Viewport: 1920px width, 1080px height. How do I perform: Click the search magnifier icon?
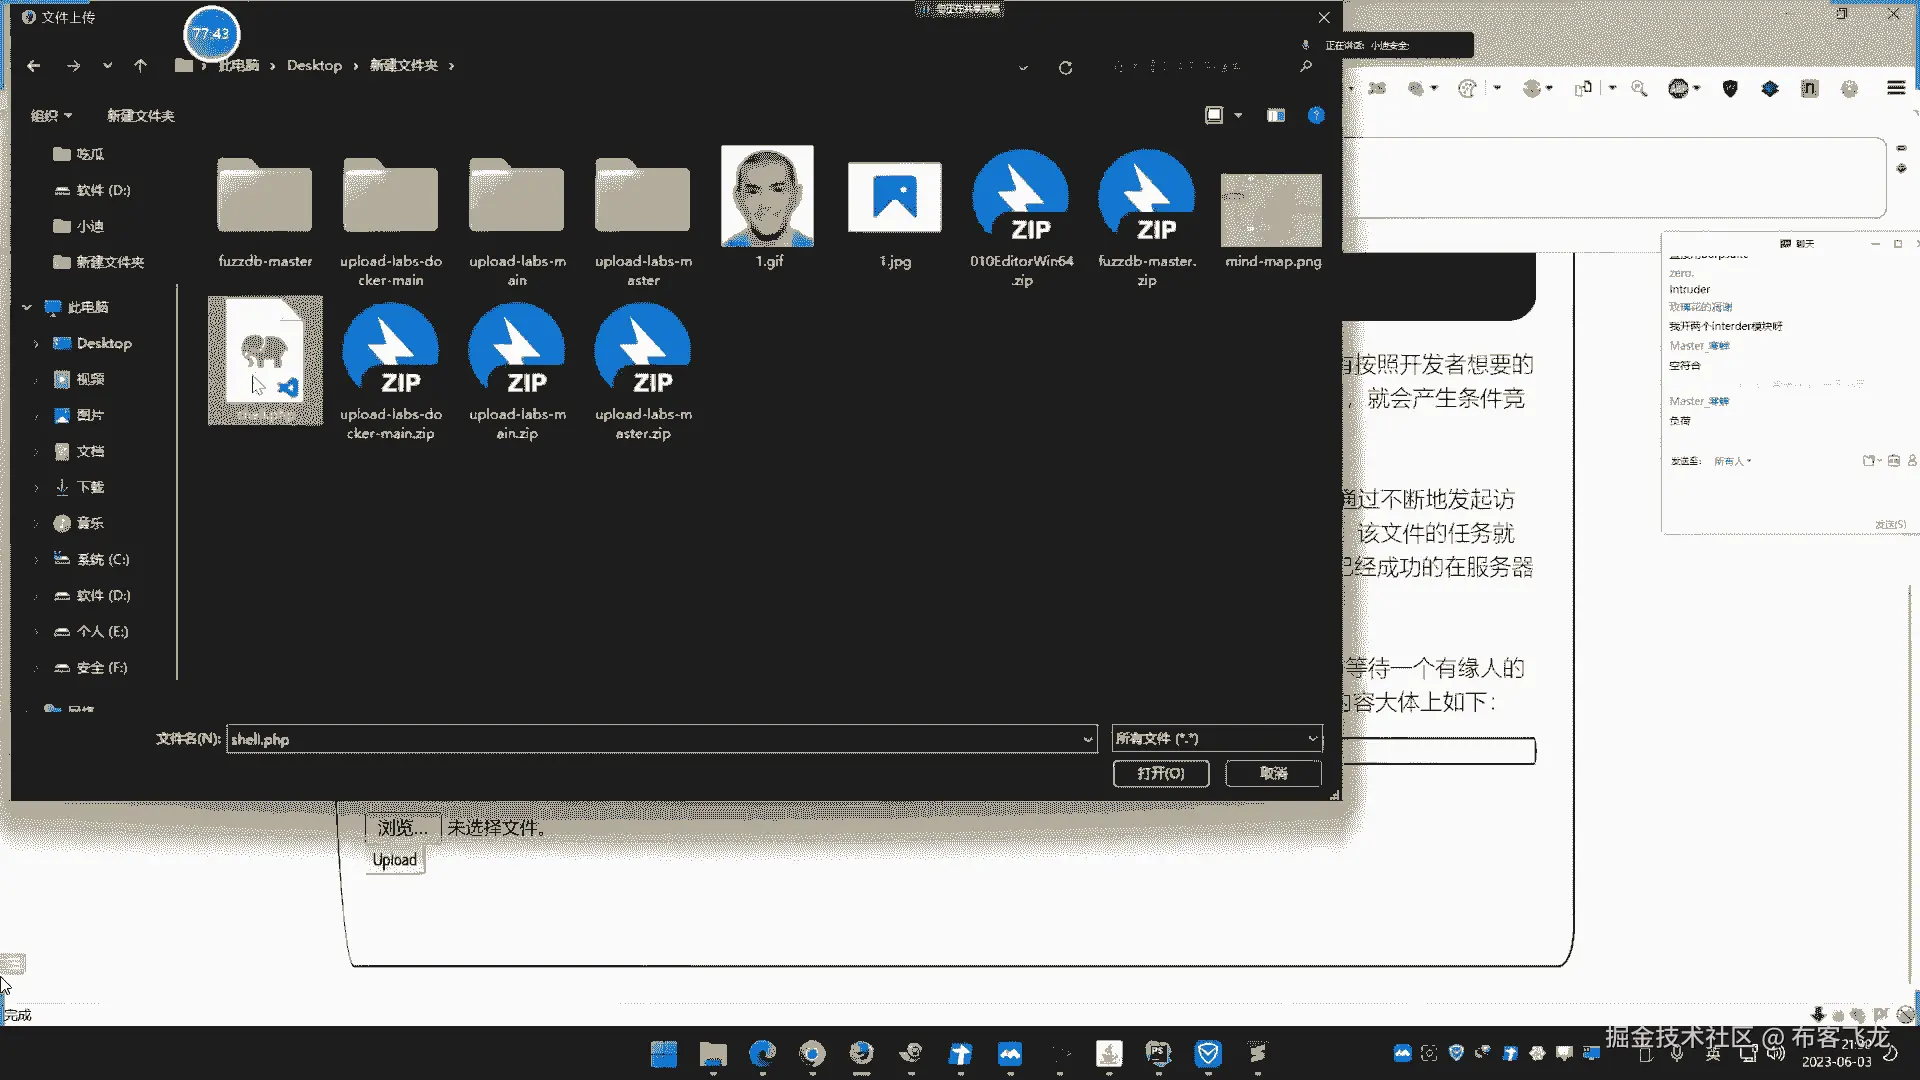point(1305,66)
